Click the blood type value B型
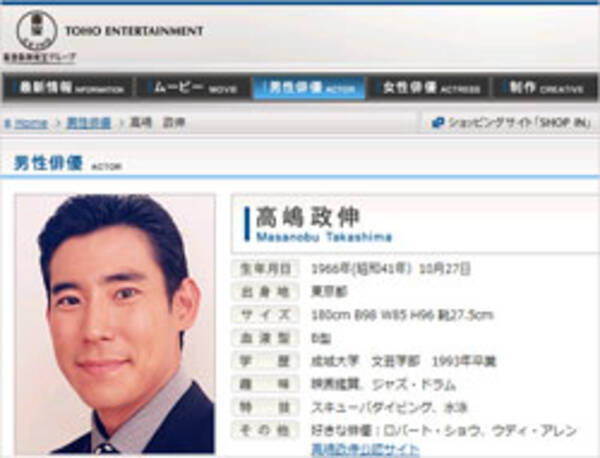 pos(321,338)
